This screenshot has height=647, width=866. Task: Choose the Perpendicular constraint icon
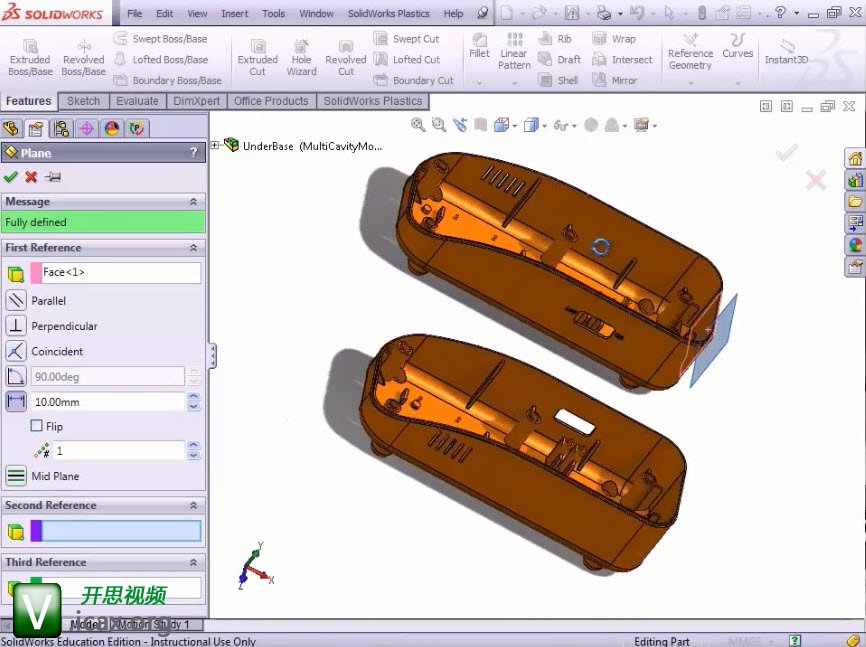coord(16,326)
